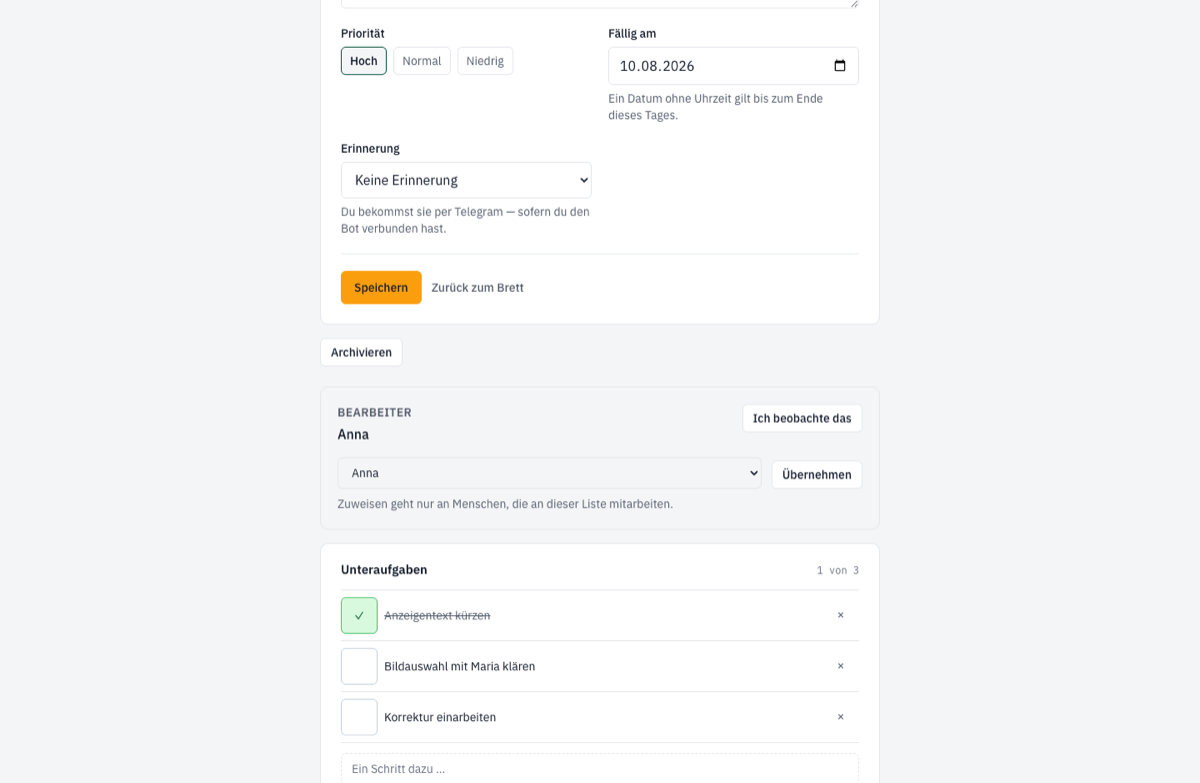Open the Bearbeiter assignee dropdown
1200x783 pixels.
[550, 473]
